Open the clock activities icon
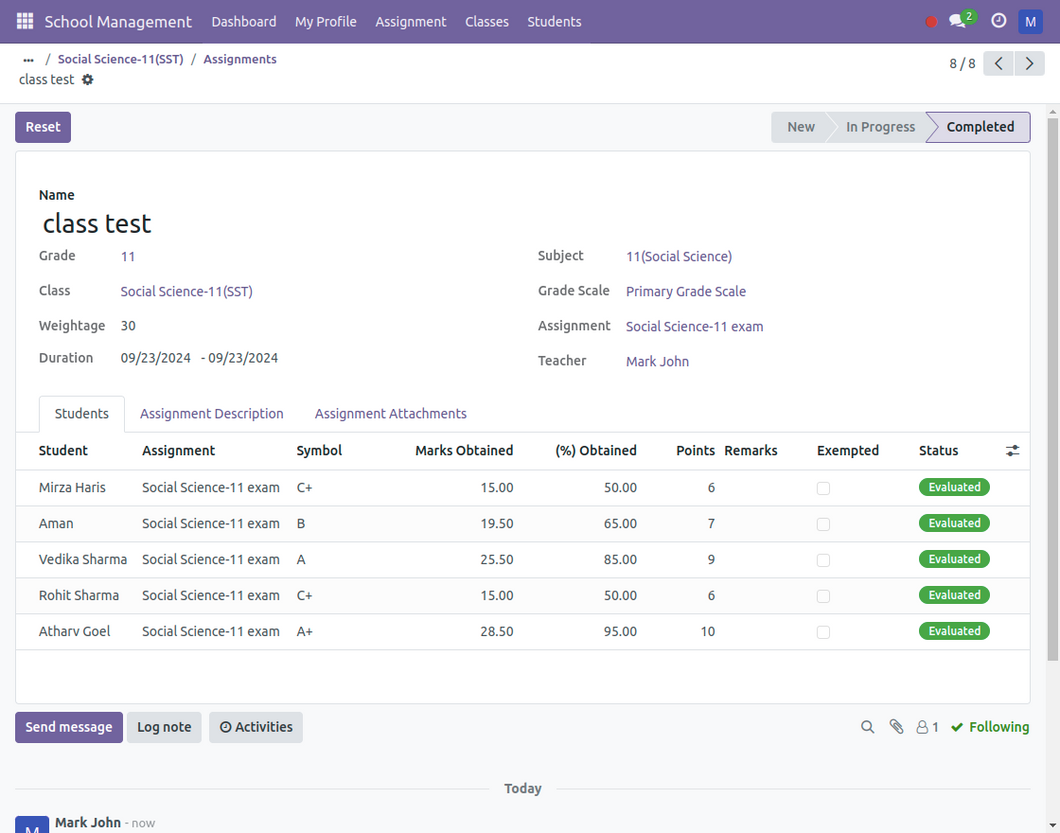The width and height of the screenshot is (1060, 833). (998, 21)
